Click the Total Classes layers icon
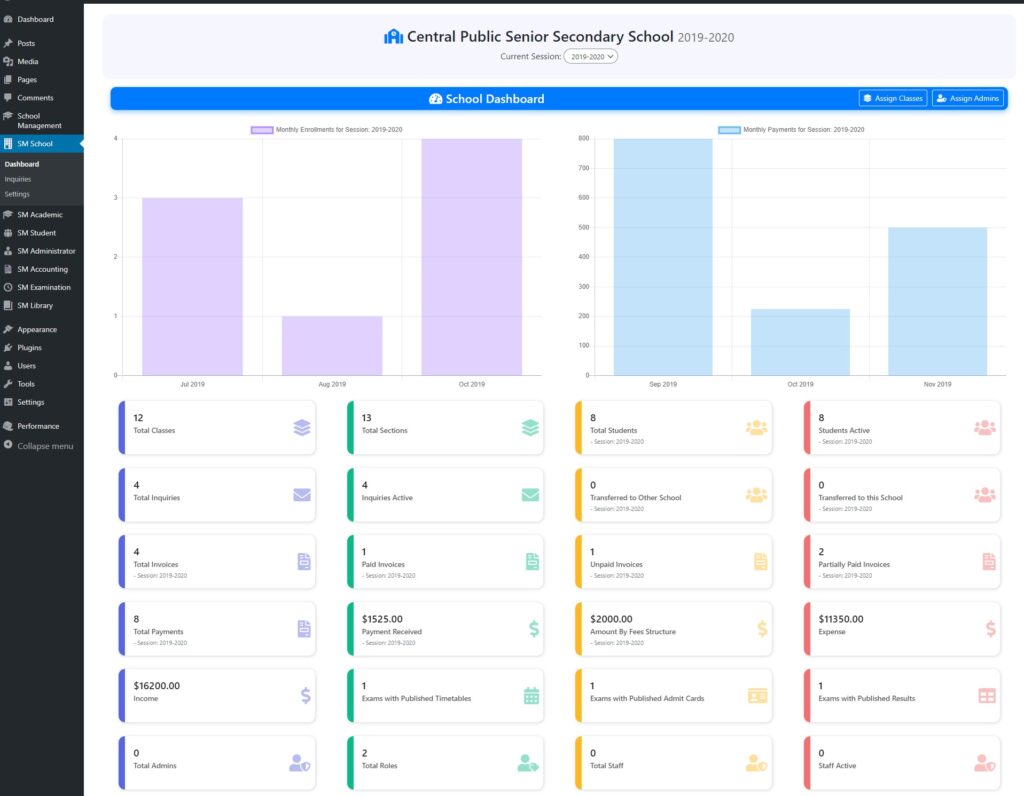The height and width of the screenshot is (796, 1024). click(x=302, y=427)
